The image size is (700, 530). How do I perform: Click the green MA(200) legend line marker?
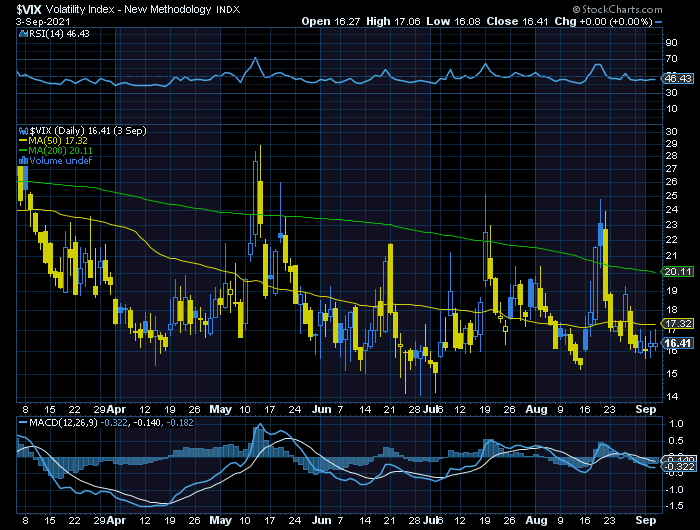pyautogui.click(x=22, y=150)
